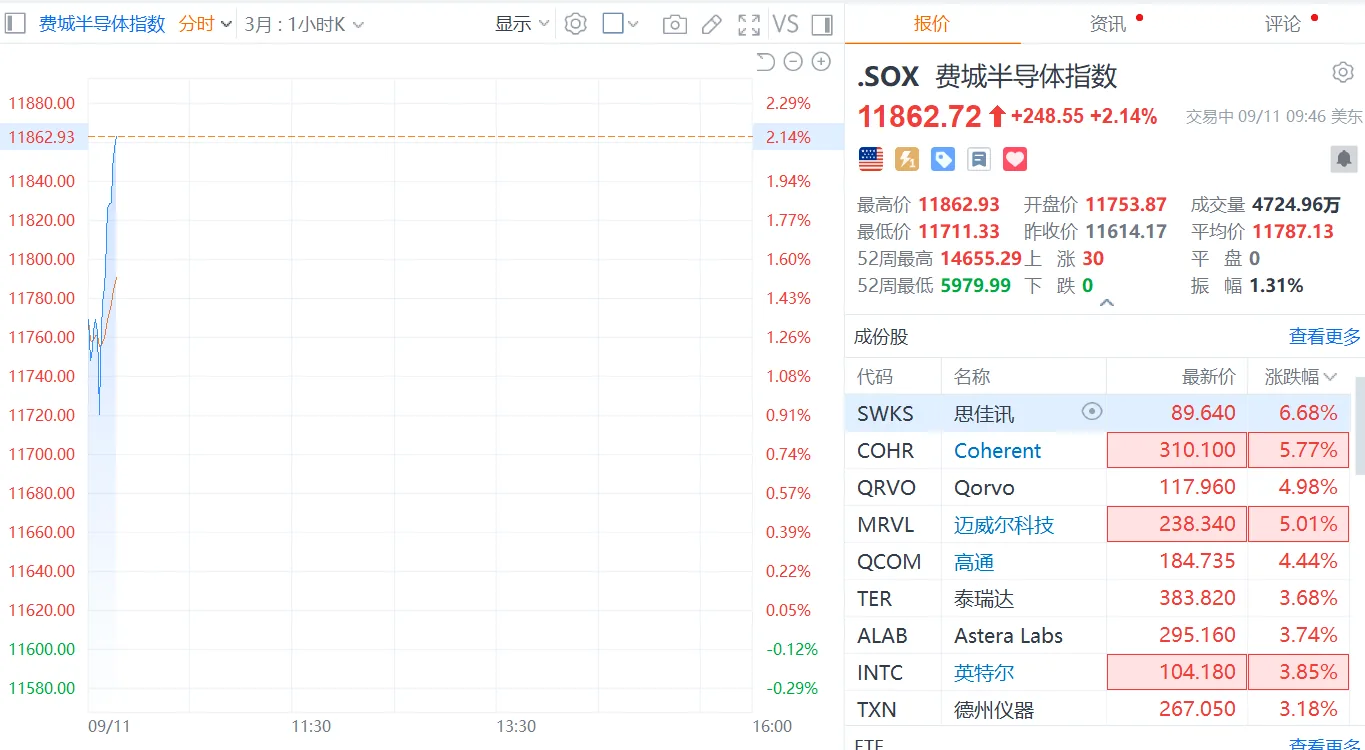Select the TER 泰瑞达 row
Viewport: 1365px width, 750px height.
pyautogui.click(x=1099, y=599)
